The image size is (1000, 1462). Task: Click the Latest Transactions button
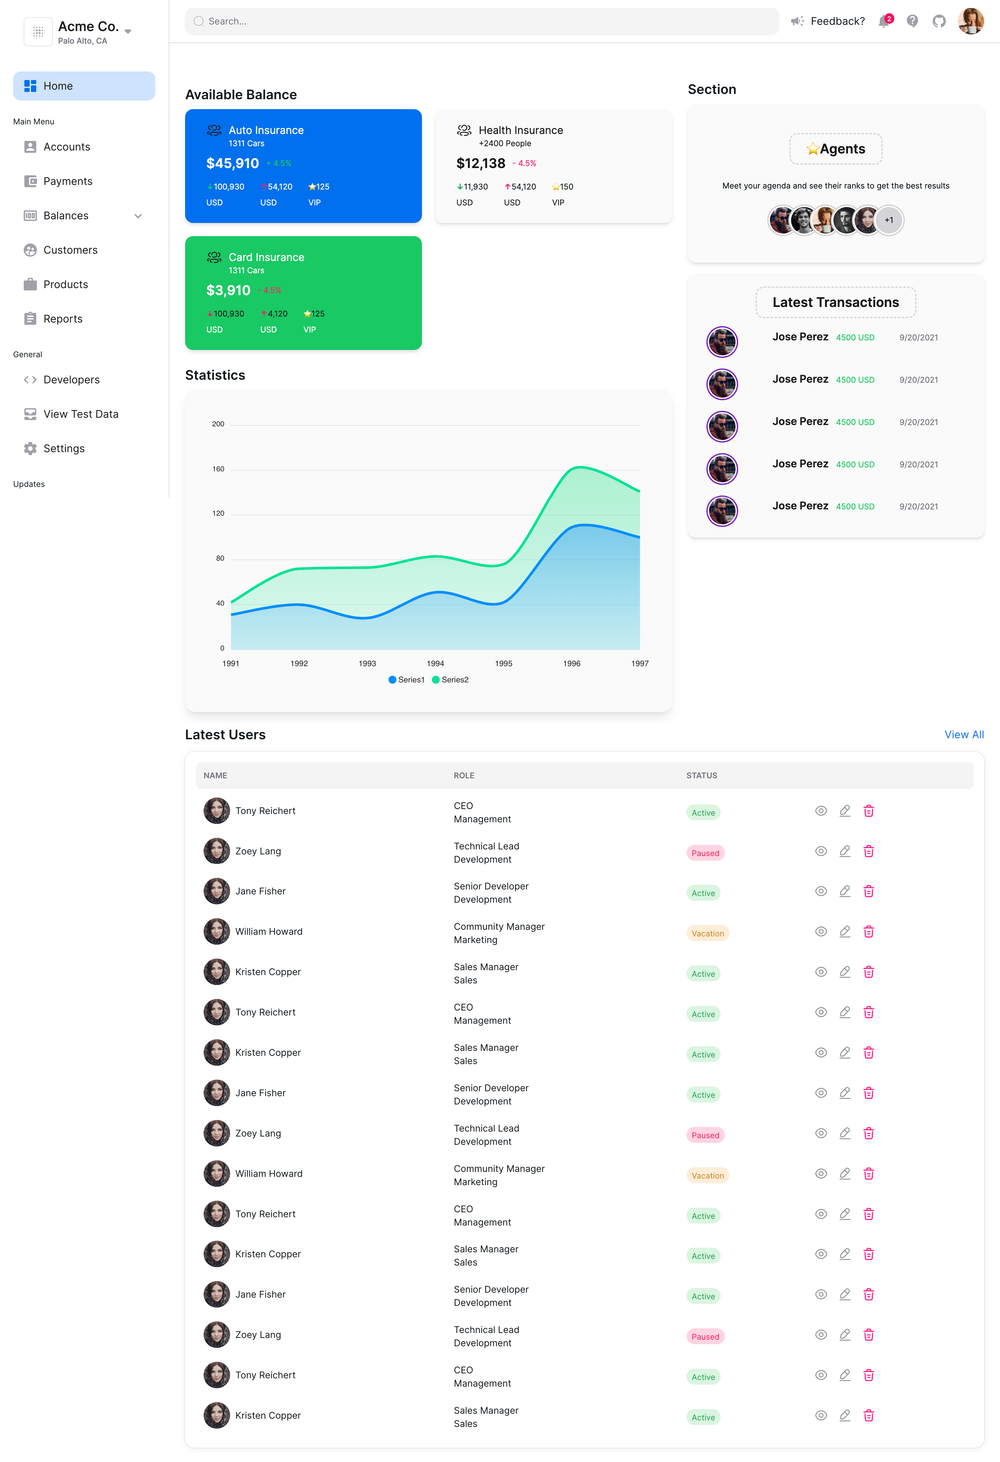coord(836,302)
